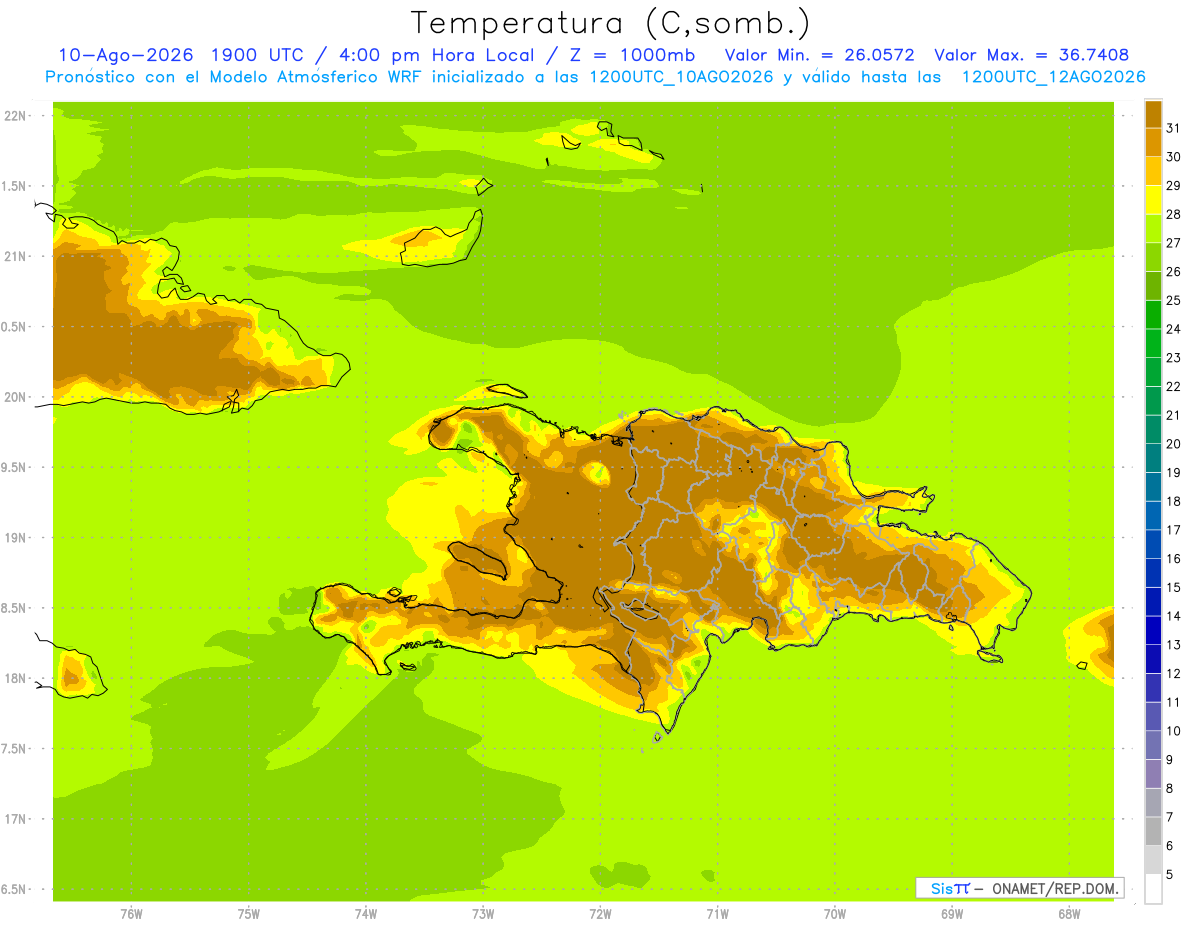
Task: Click the latitude label "22N"
Action: point(16,116)
